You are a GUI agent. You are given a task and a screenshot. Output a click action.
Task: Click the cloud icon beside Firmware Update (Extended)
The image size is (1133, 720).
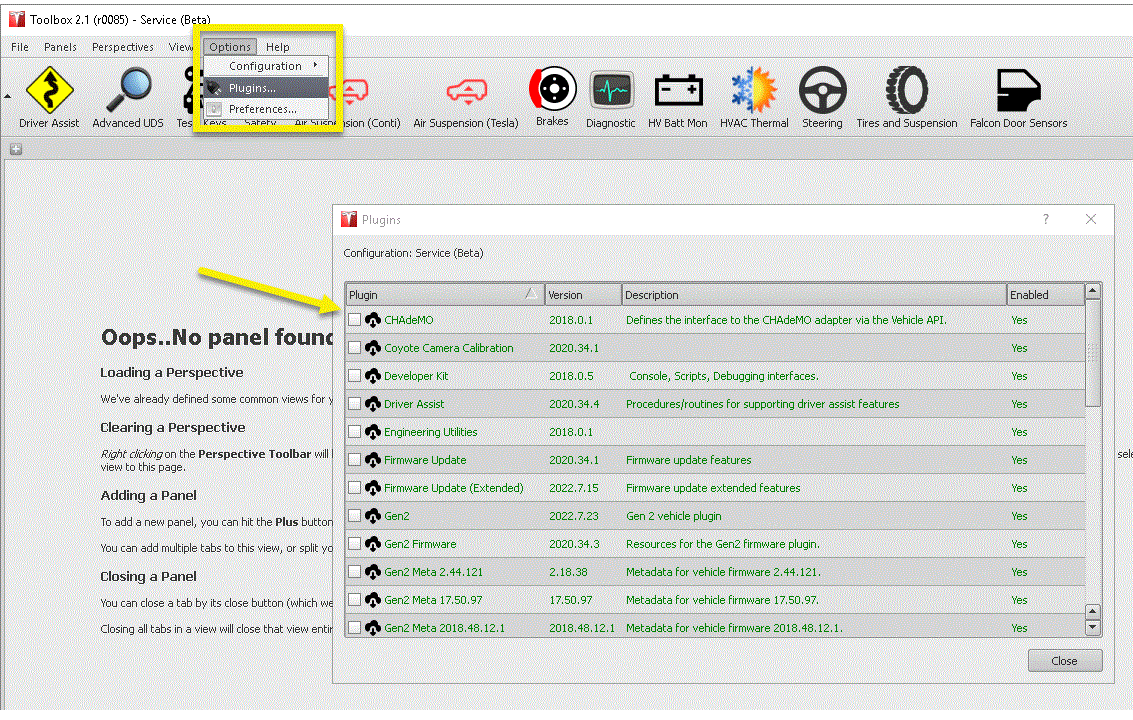[373, 488]
